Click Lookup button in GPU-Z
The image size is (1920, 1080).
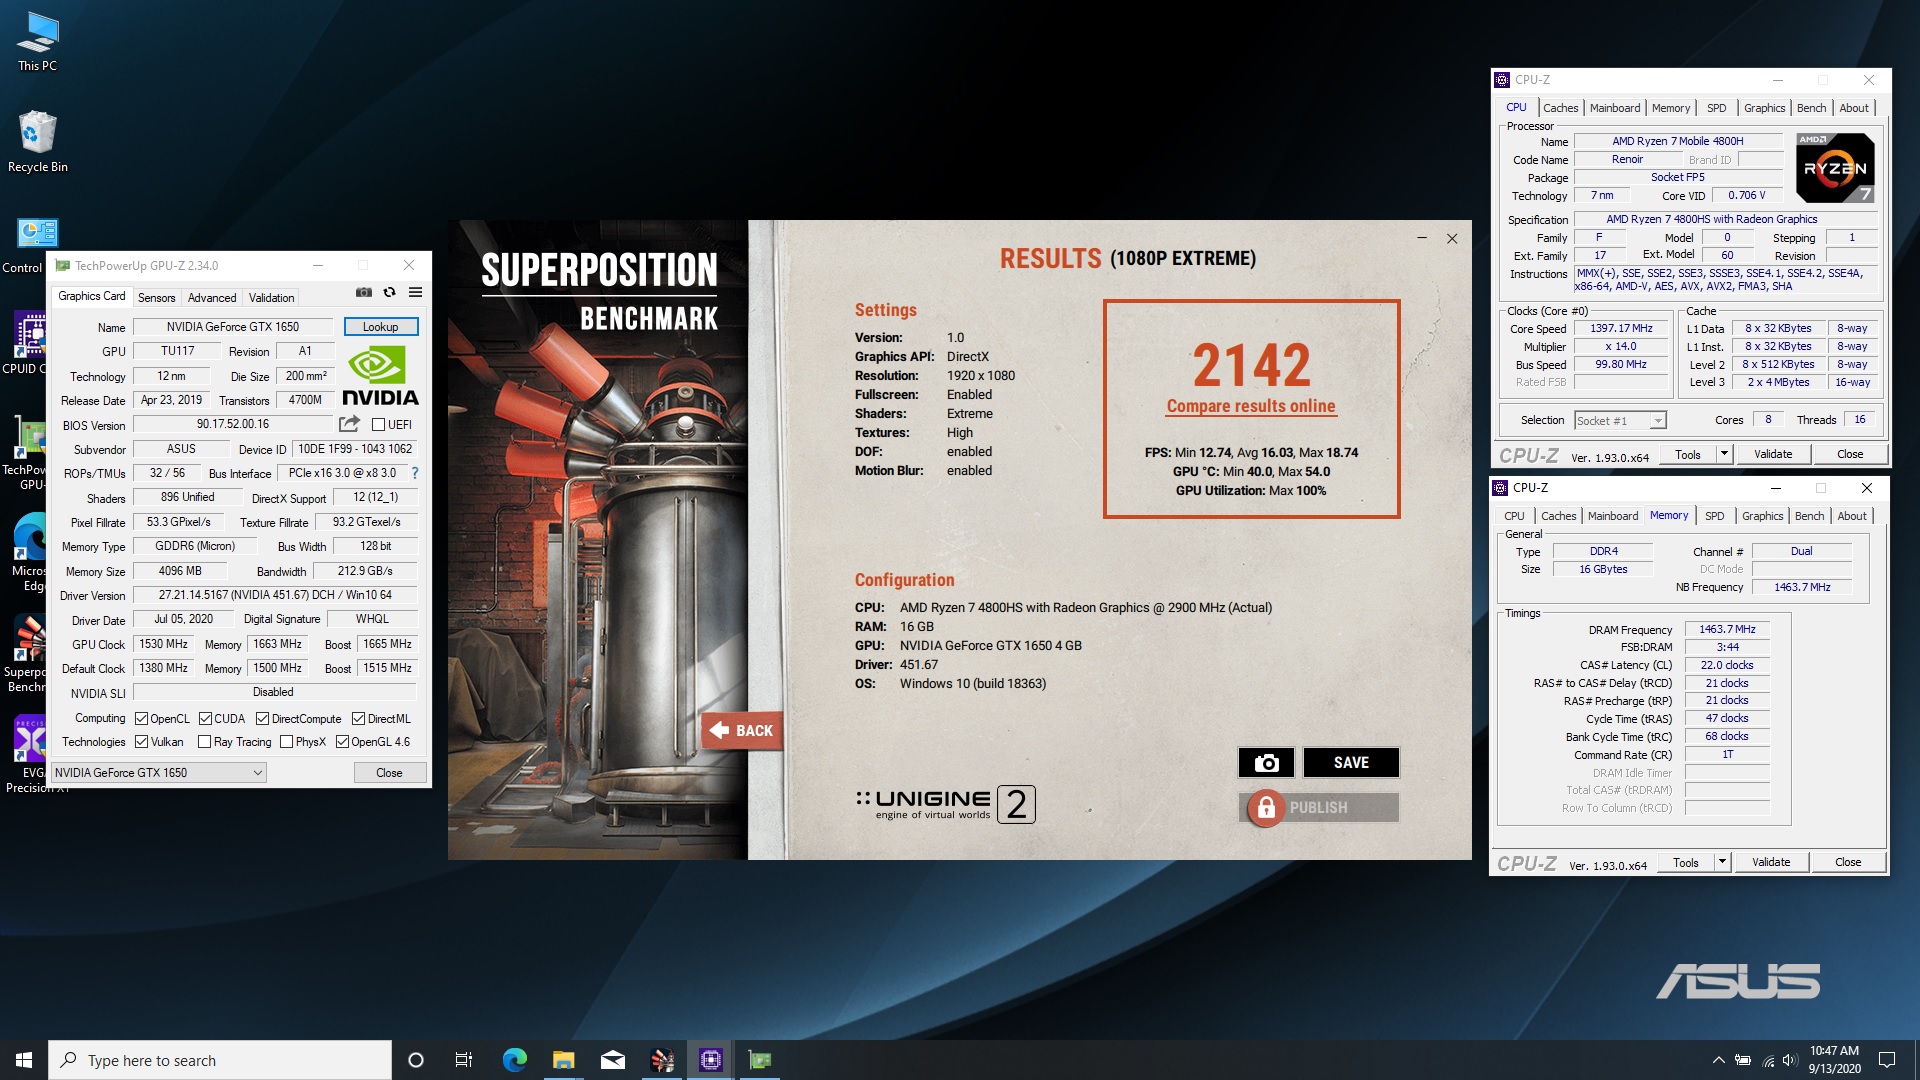[x=380, y=327]
